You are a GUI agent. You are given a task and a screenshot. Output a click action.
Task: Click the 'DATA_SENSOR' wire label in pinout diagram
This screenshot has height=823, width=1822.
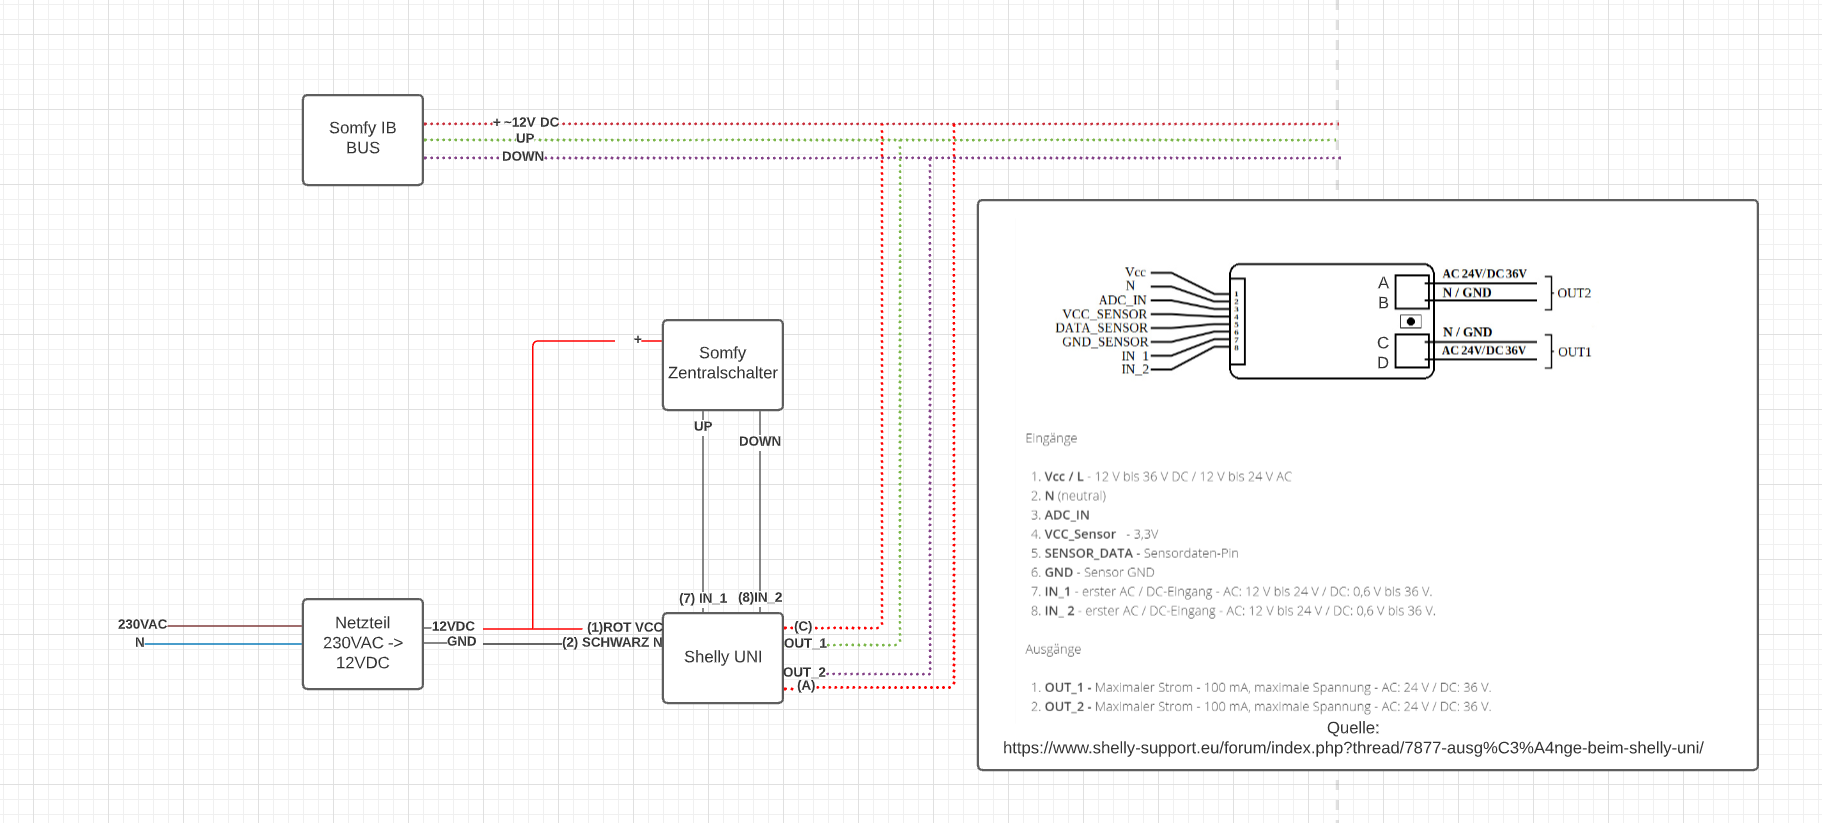coord(1101,328)
